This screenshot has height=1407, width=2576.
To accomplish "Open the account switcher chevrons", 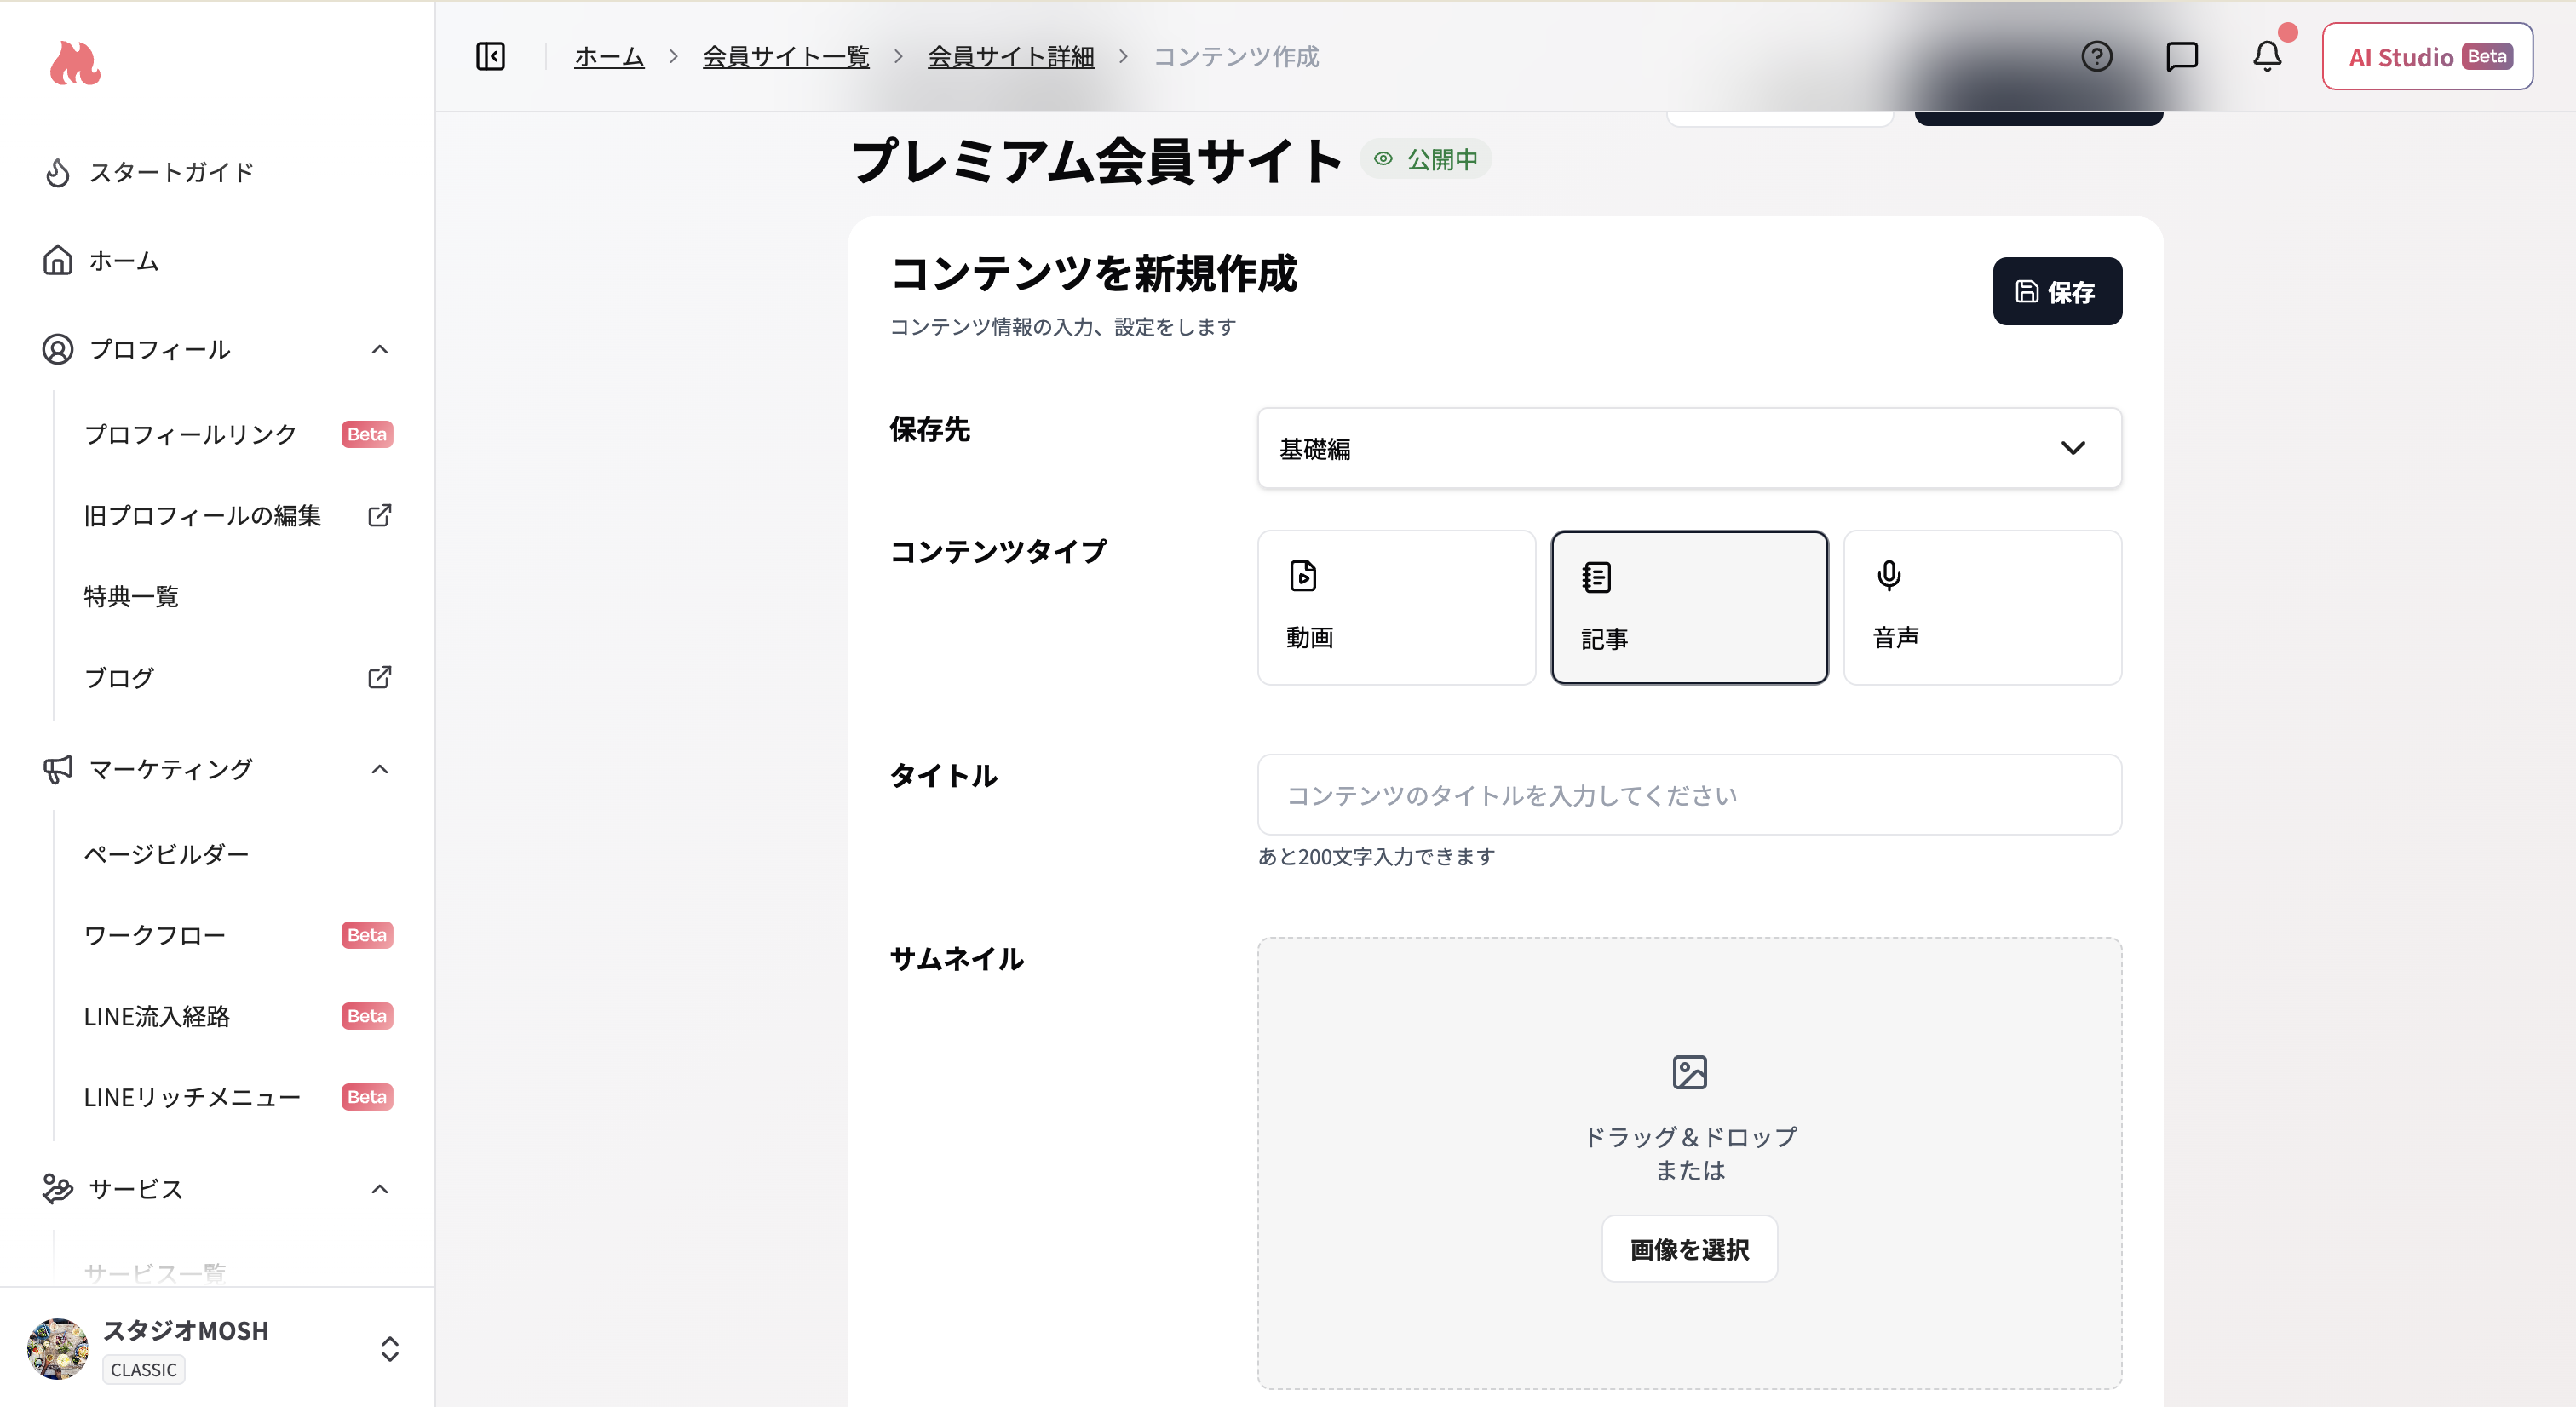I will coord(390,1349).
